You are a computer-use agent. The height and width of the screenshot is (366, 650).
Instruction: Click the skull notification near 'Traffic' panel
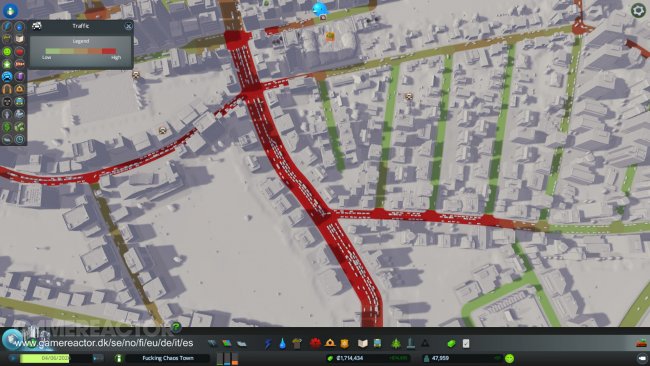point(136,75)
